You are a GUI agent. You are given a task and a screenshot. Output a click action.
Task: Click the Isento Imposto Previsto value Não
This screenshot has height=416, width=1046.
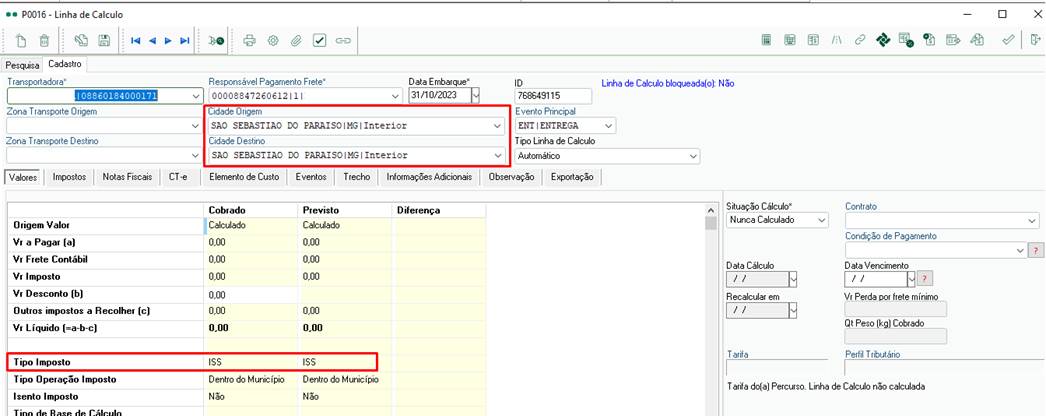[x=310, y=396]
